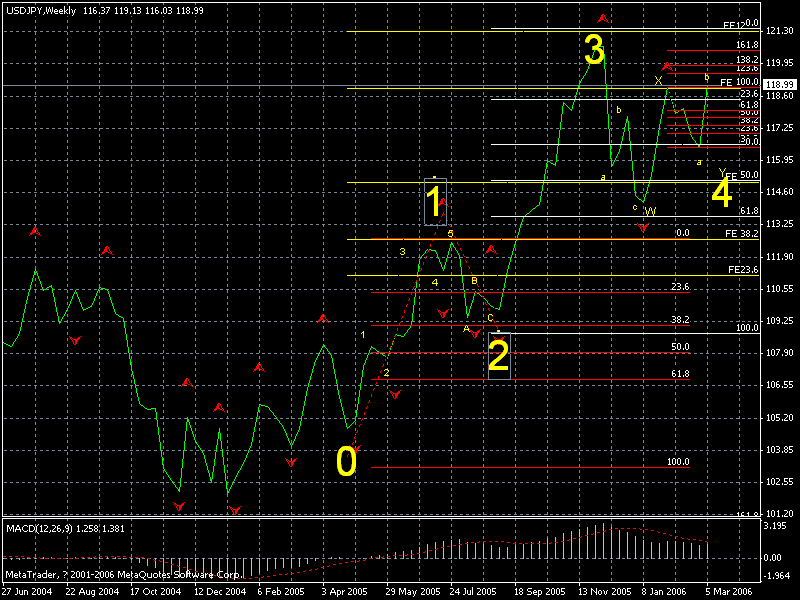This screenshot has width=800, height=600.
Task: Click the MACD scale value 3.195
Action: tap(774, 526)
